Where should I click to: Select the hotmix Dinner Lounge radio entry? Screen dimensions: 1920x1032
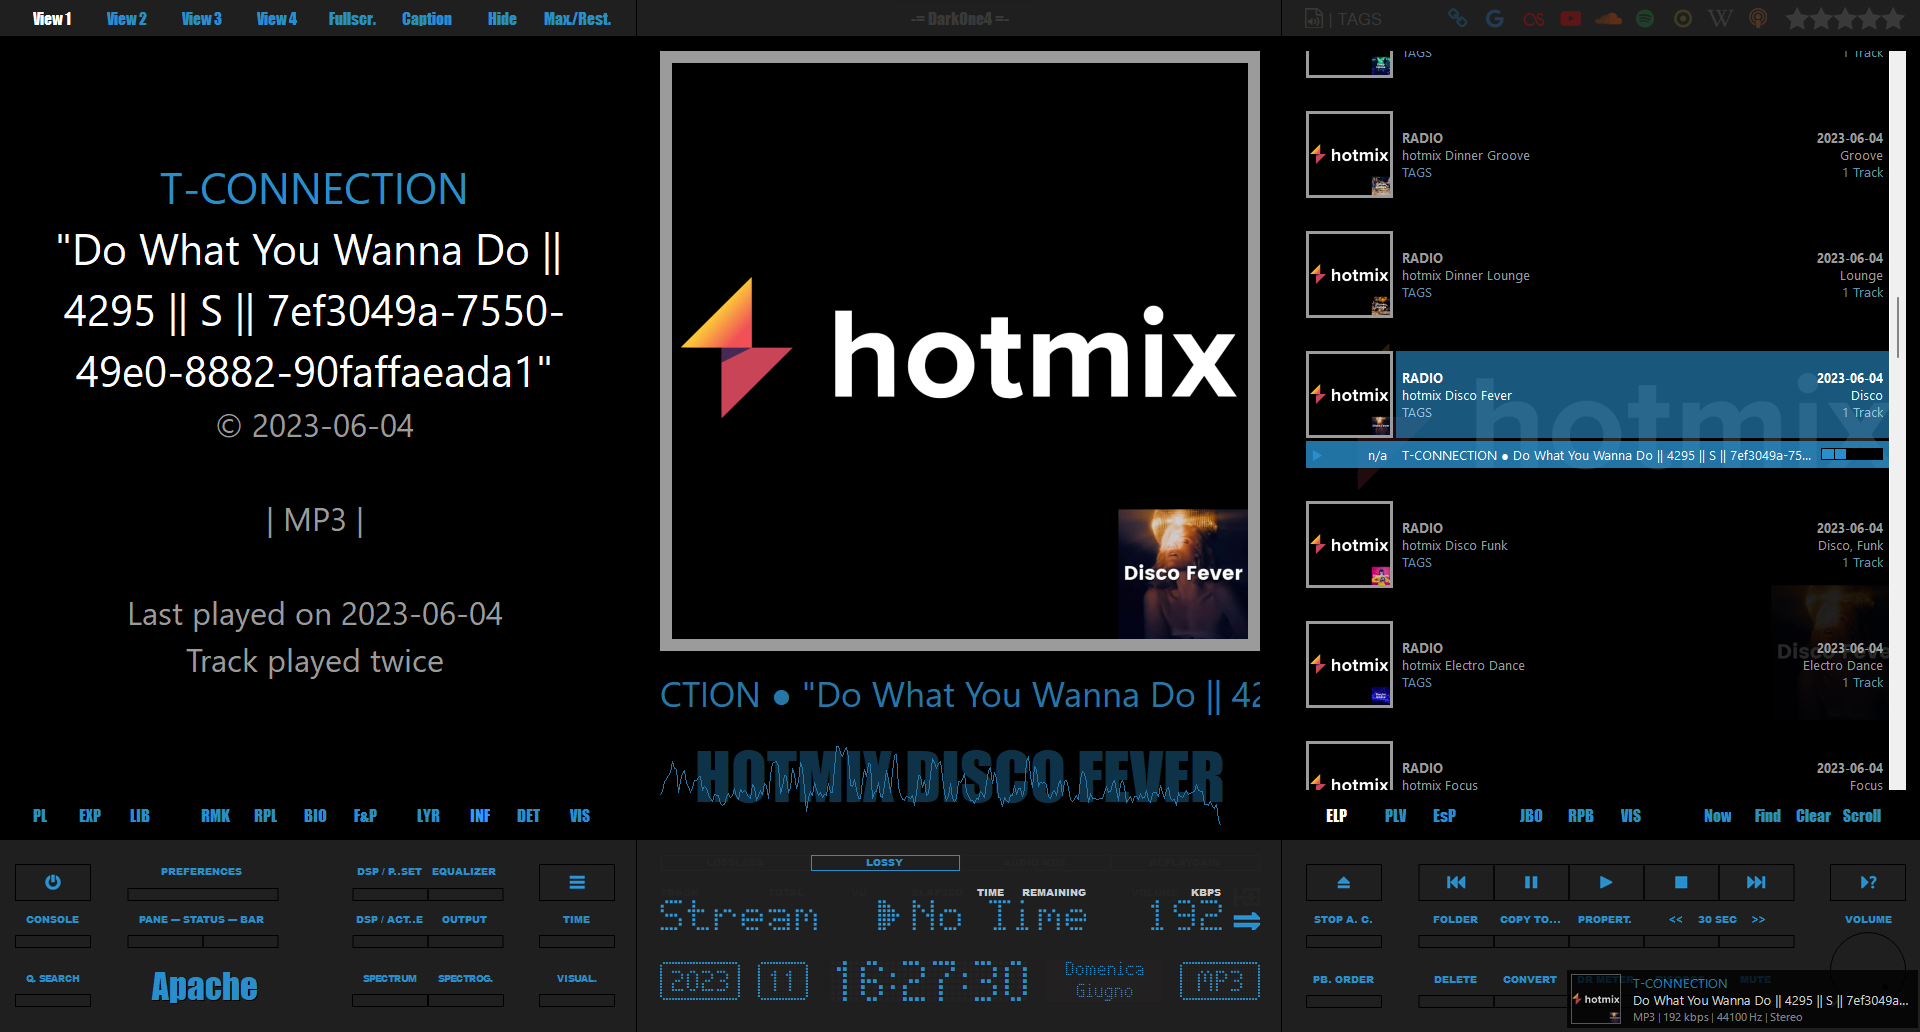click(x=1597, y=275)
